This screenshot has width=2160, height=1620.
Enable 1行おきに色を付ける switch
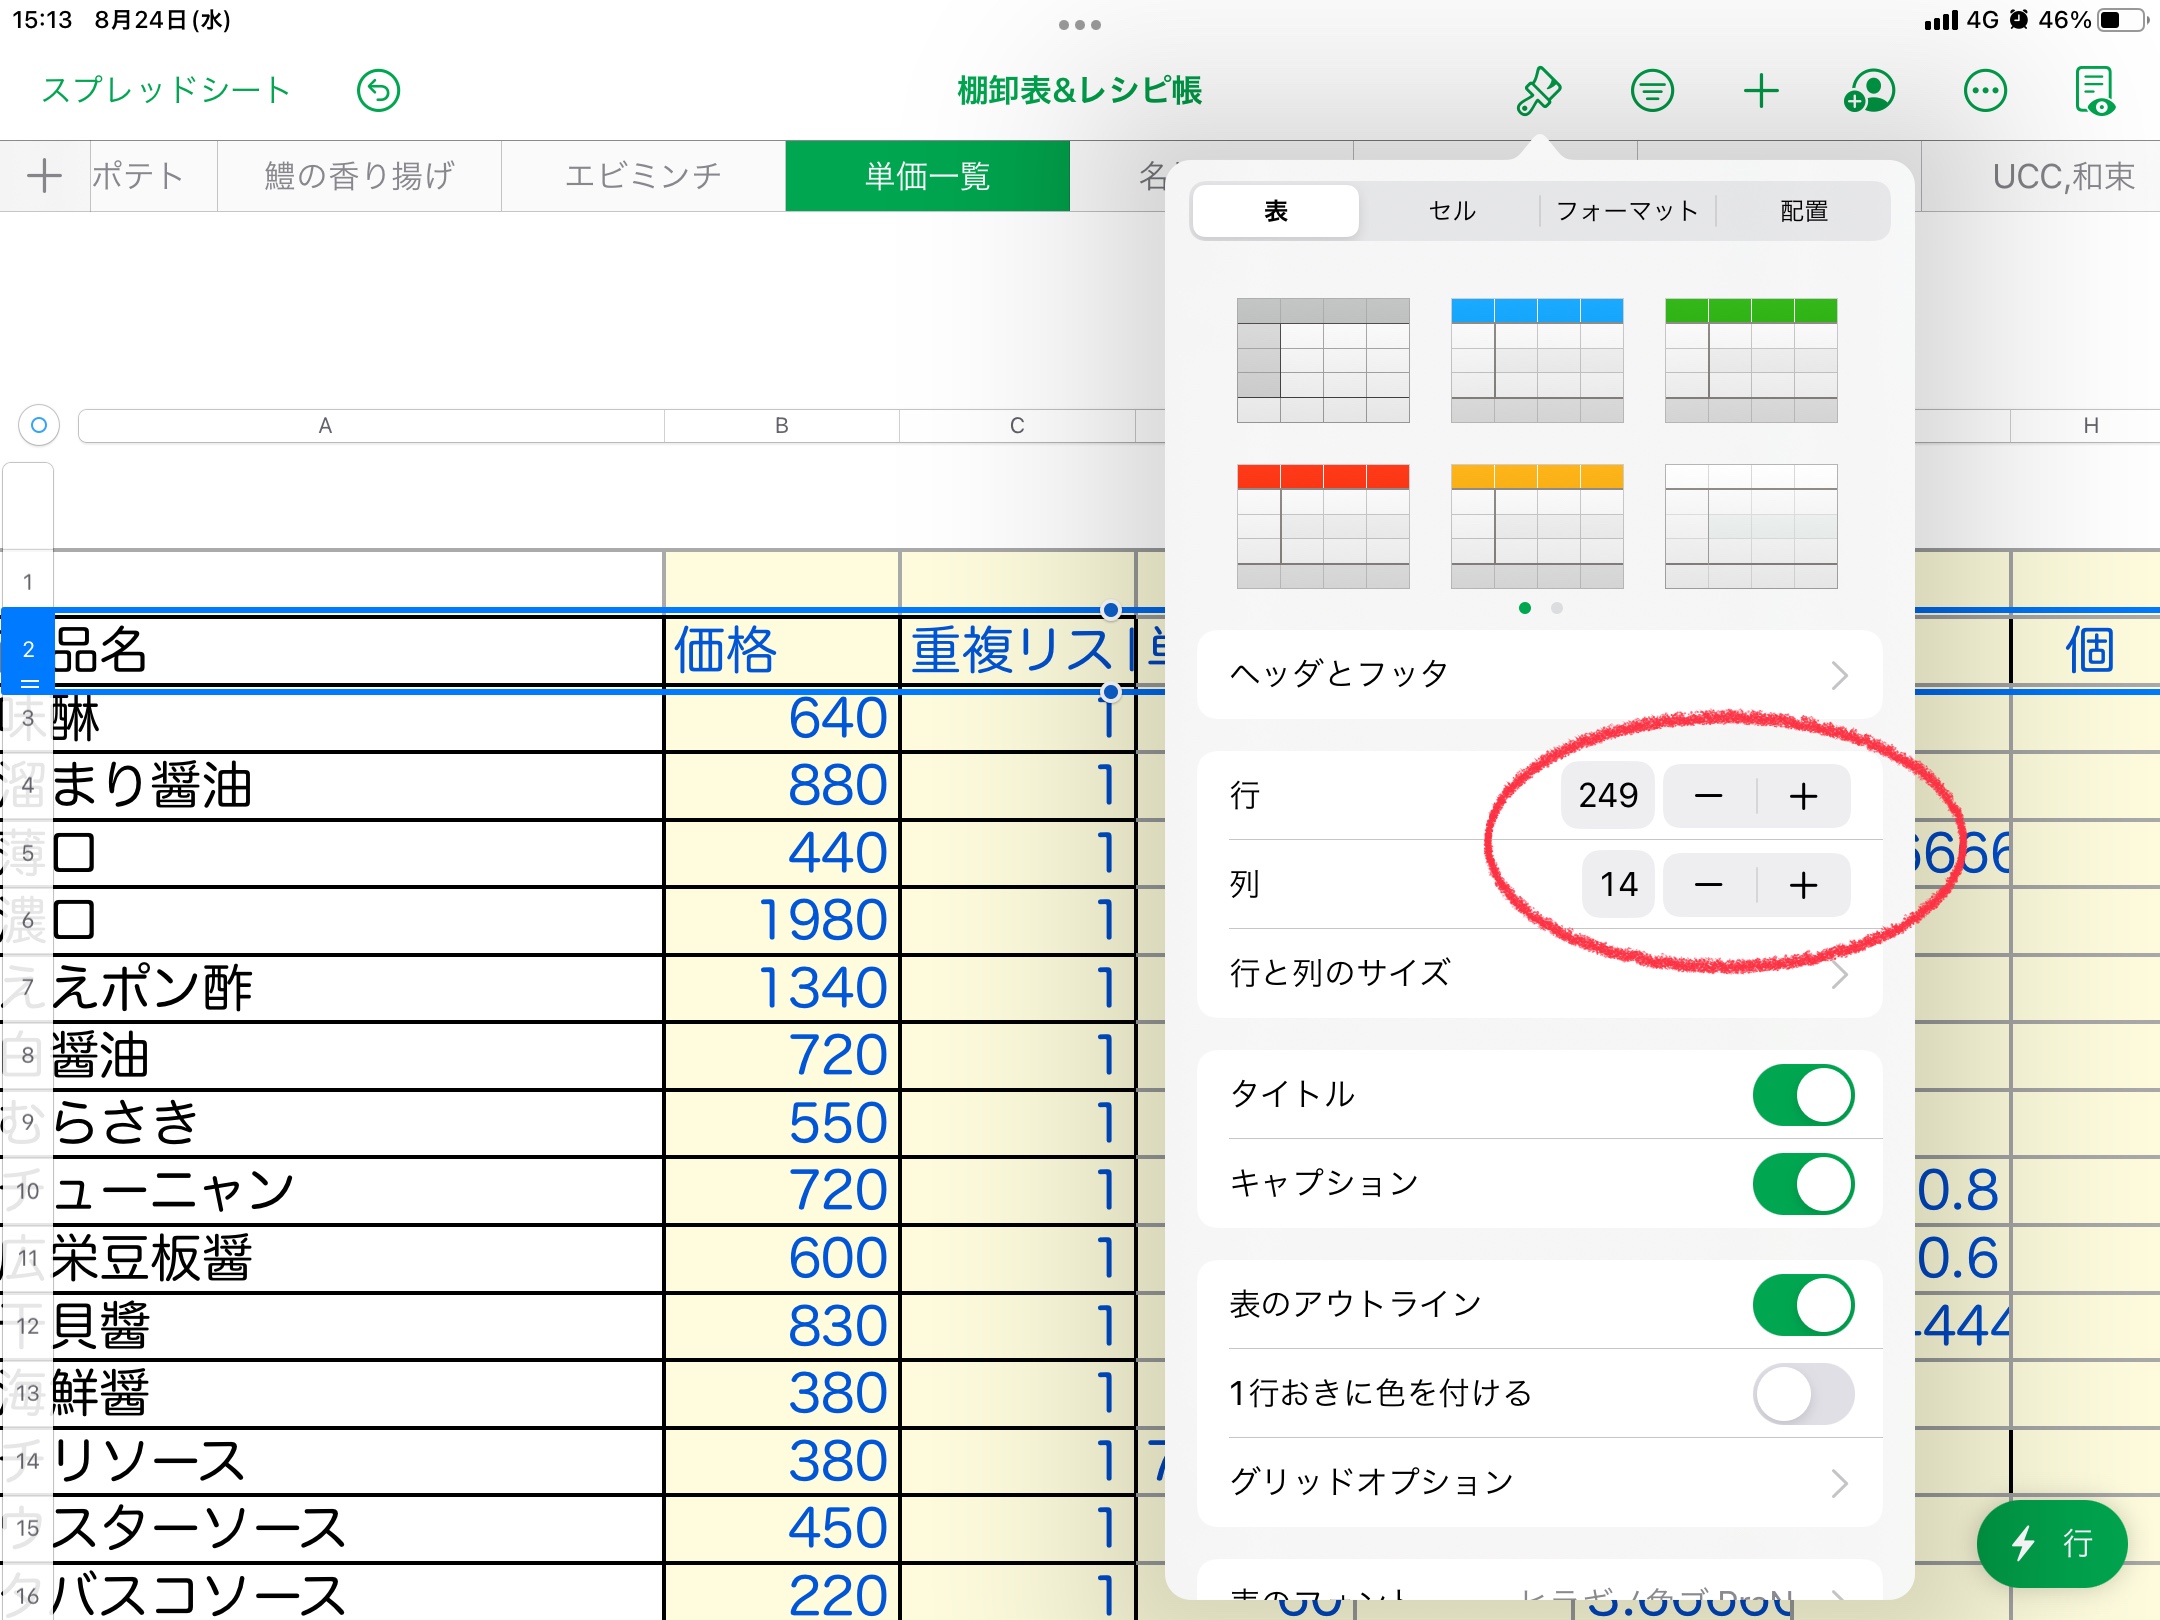pos(1802,1394)
